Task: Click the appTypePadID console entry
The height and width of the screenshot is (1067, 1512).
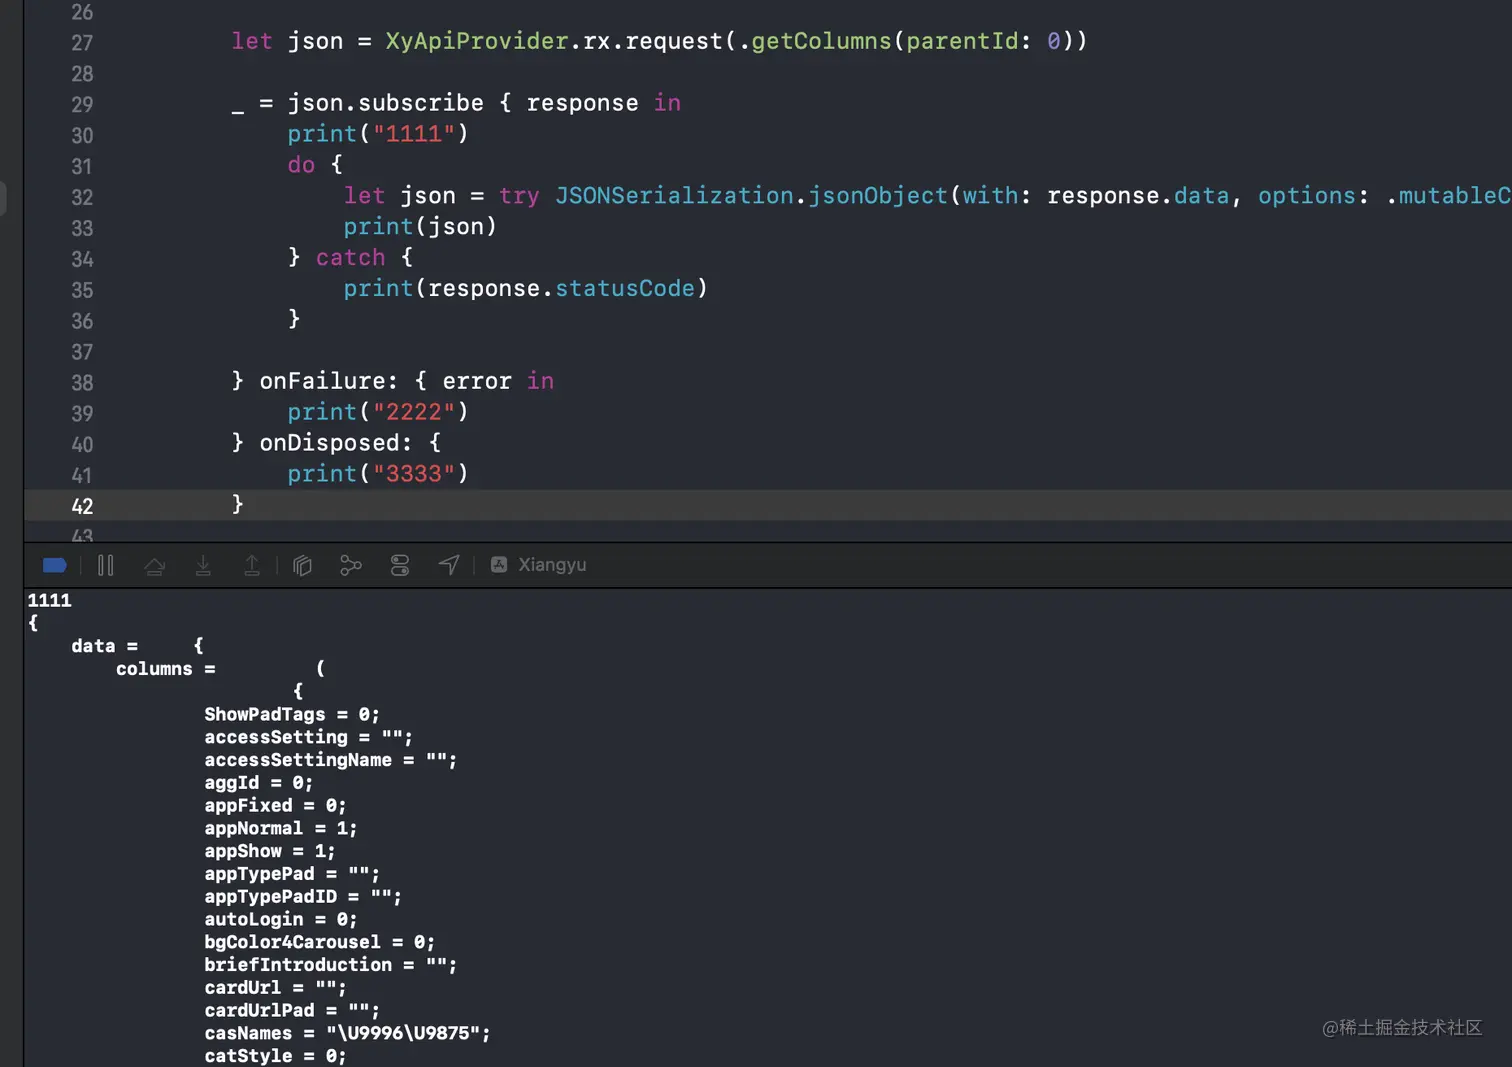Action: [303, 897]
